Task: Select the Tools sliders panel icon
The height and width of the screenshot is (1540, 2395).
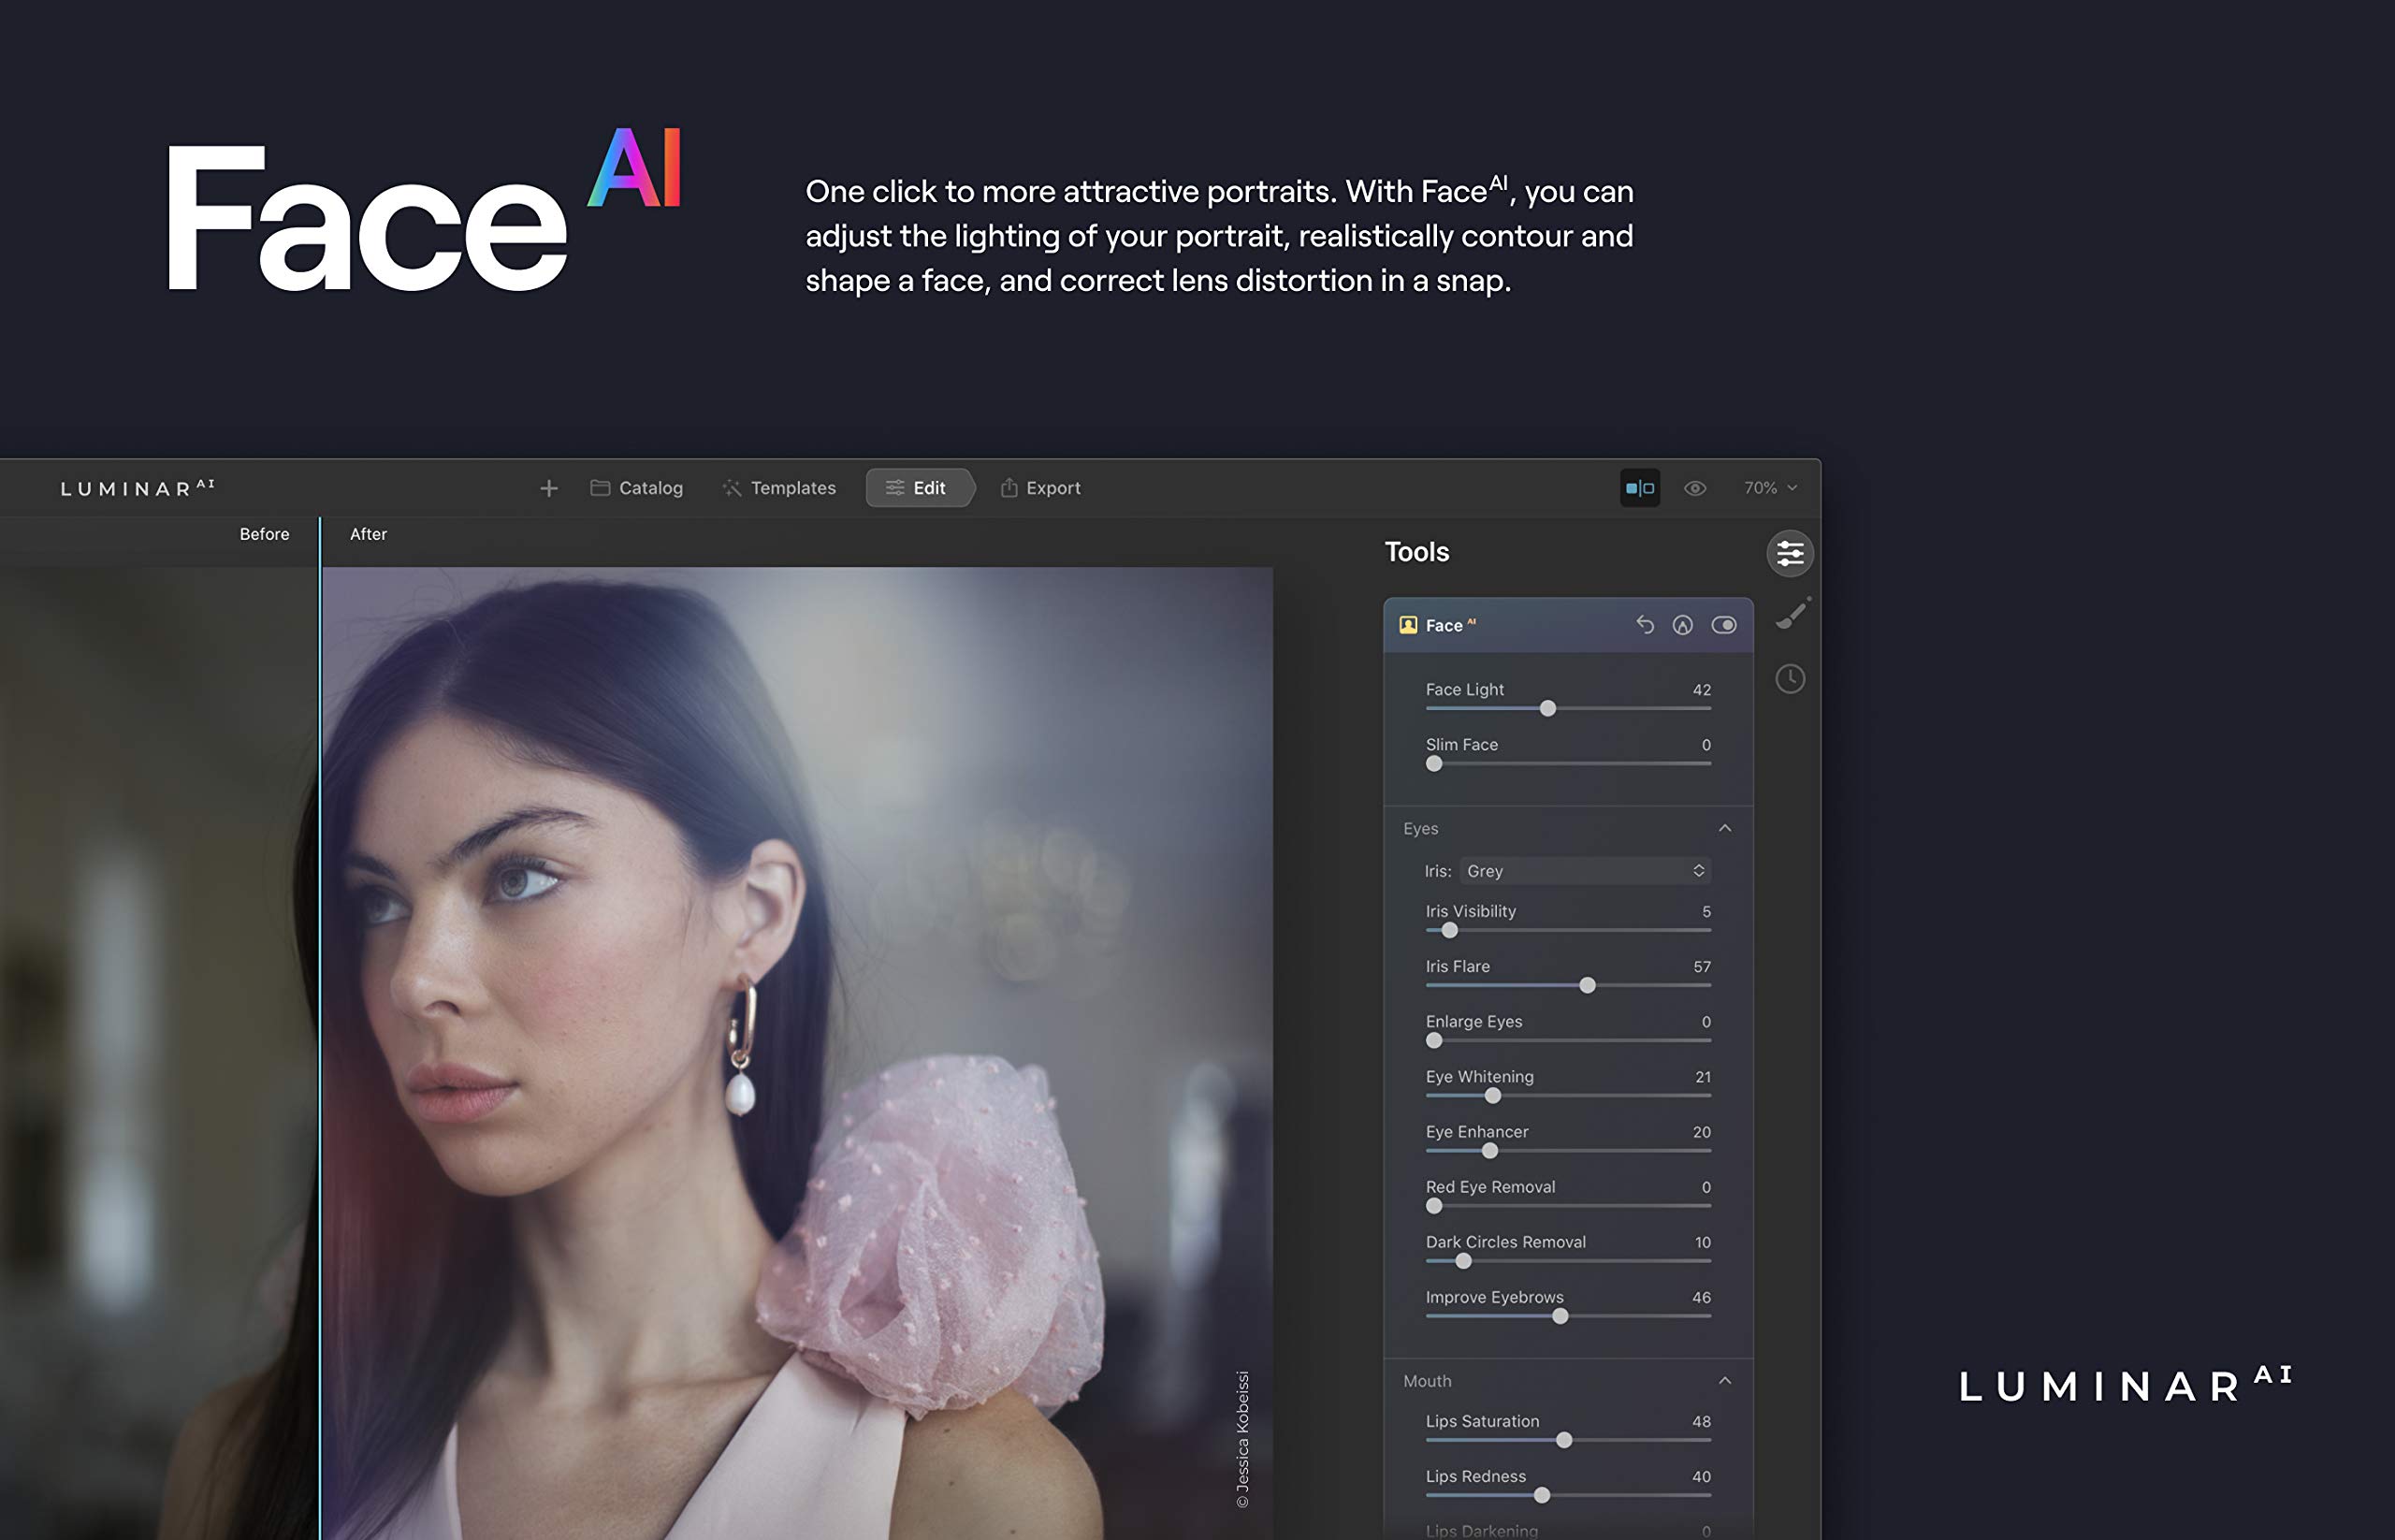Action: pos(1789,553)
